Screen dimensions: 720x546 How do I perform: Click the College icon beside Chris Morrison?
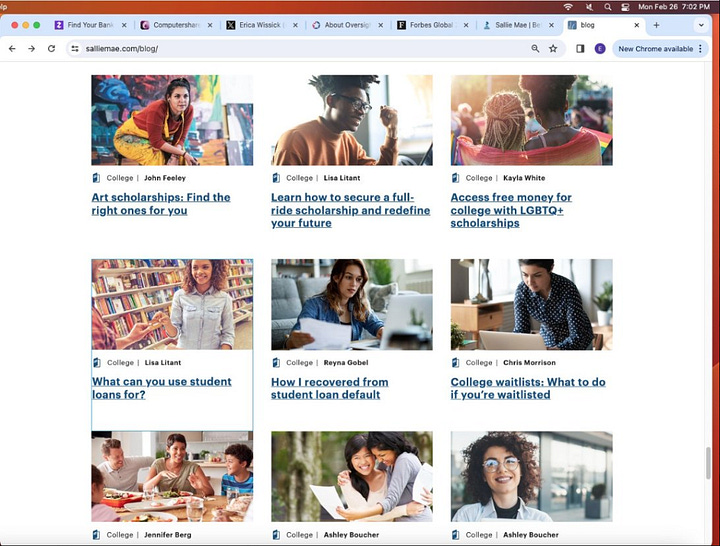pos(456,362)
